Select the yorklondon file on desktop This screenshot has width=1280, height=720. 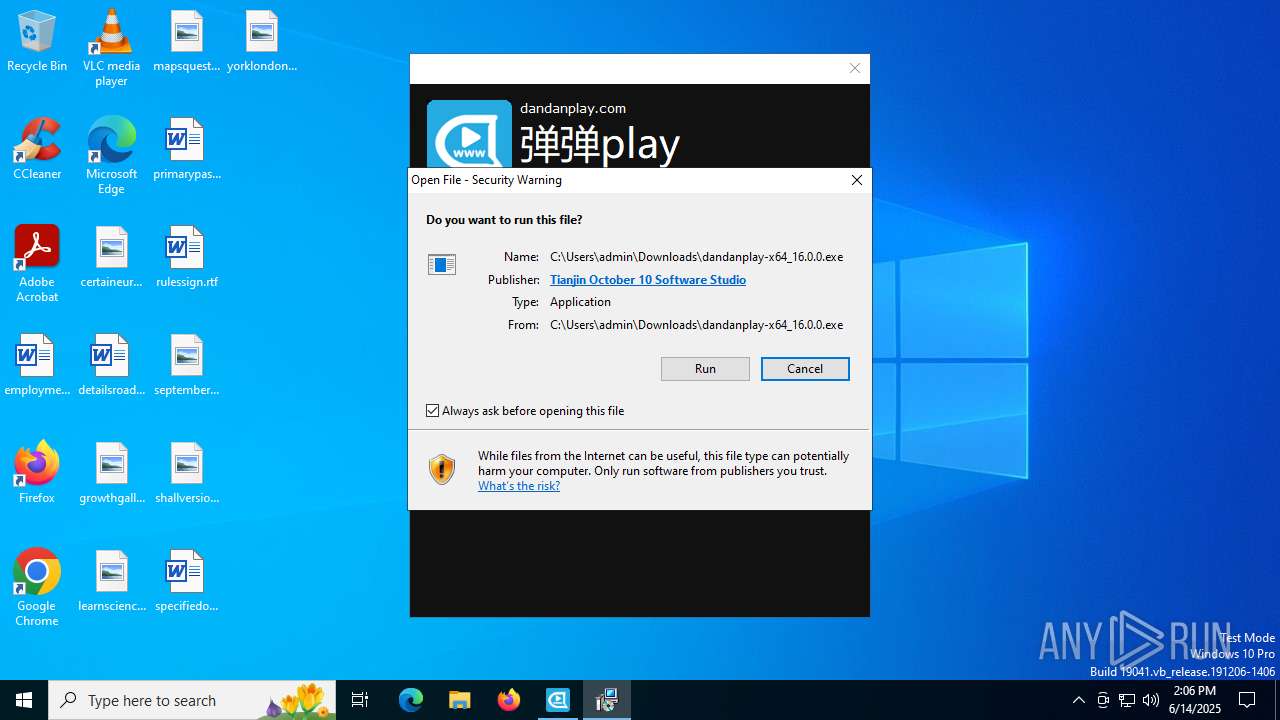pos(262,41)
